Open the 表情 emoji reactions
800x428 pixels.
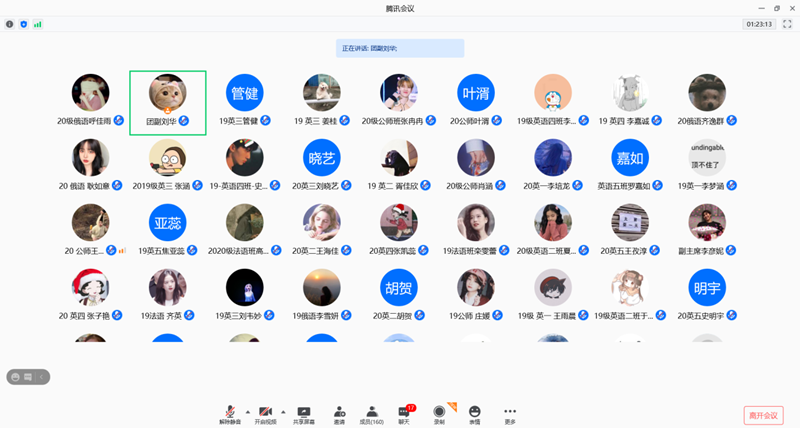474,413
